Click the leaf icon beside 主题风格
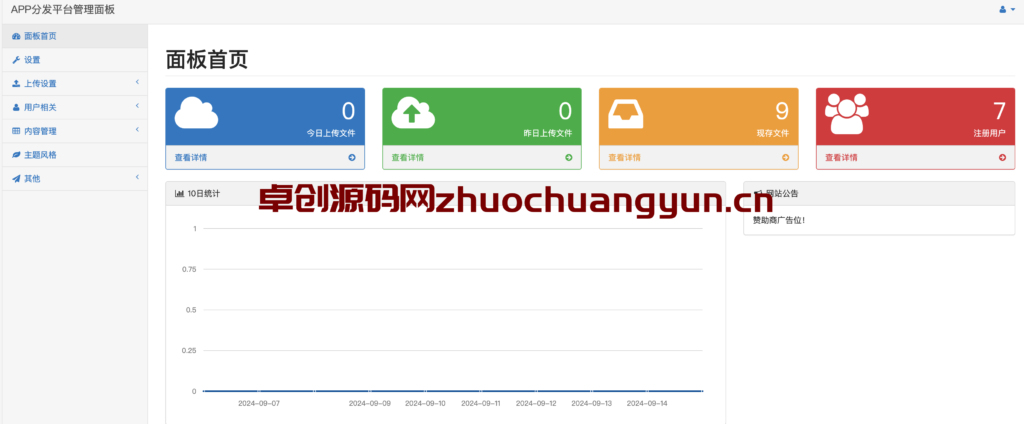This screenshot has height=424, width=1024. tap(16, 155)
